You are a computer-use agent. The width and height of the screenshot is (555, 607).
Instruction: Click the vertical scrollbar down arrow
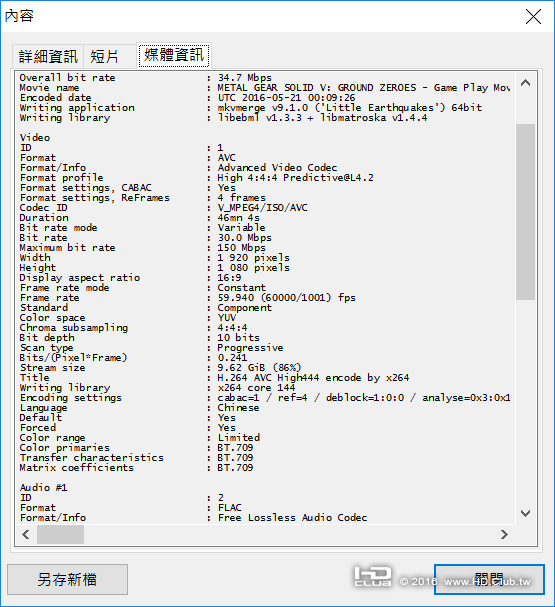525,514
